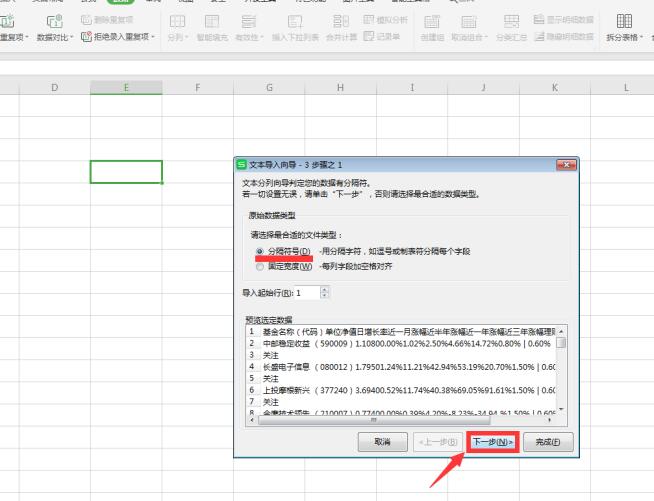Click the 插入下拉列表 icon
Screen dimensions: 654x501
(x=295, y=21)
